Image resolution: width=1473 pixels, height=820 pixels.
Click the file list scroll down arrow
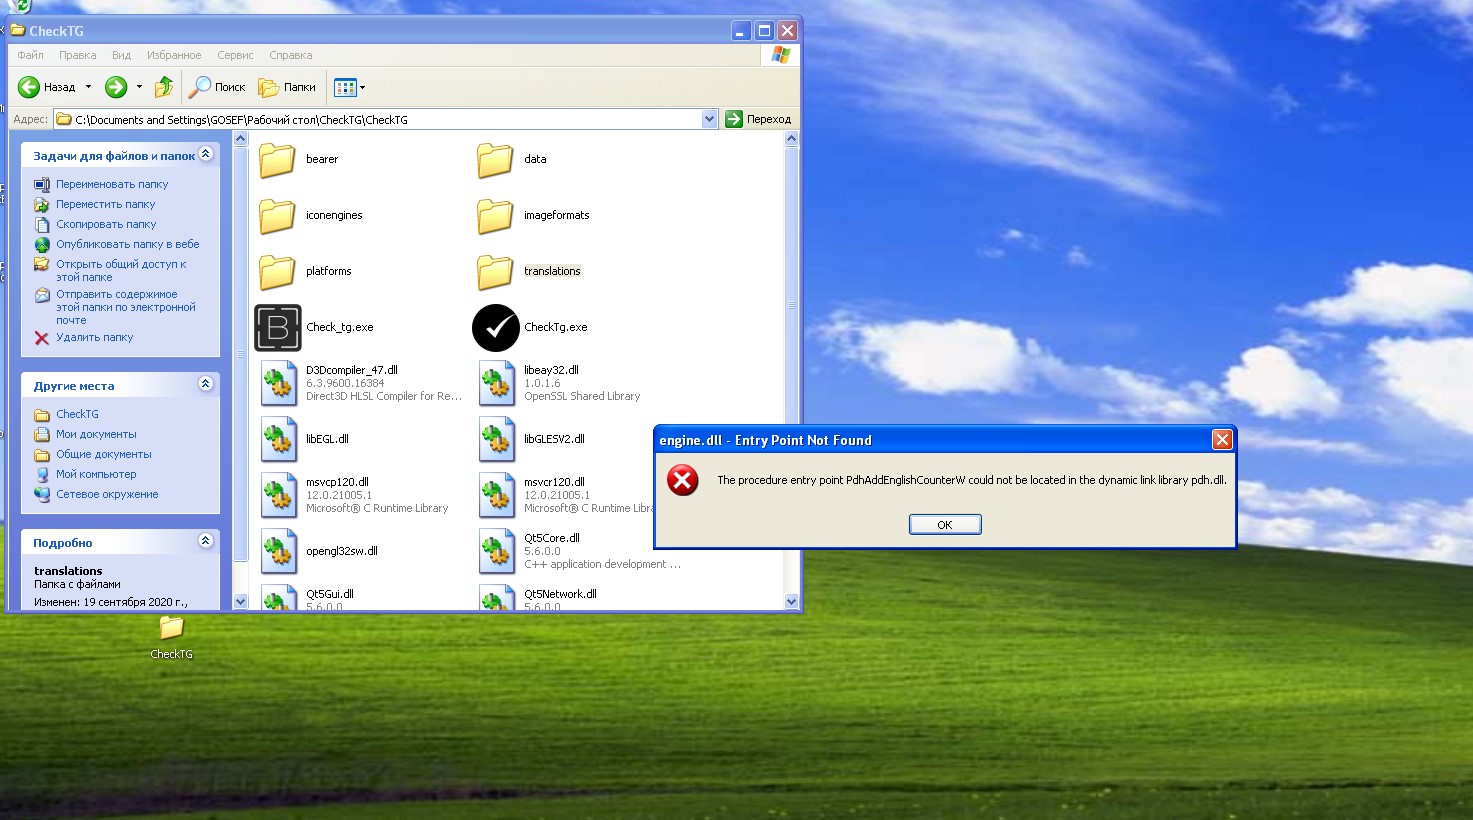point(791,601)
